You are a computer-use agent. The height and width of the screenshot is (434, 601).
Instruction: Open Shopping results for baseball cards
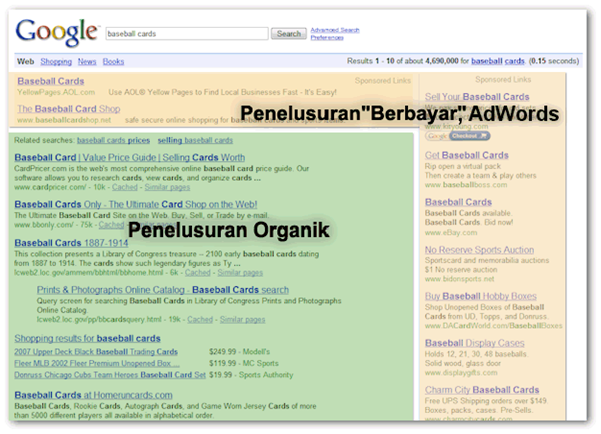click(x=87, y=339)
